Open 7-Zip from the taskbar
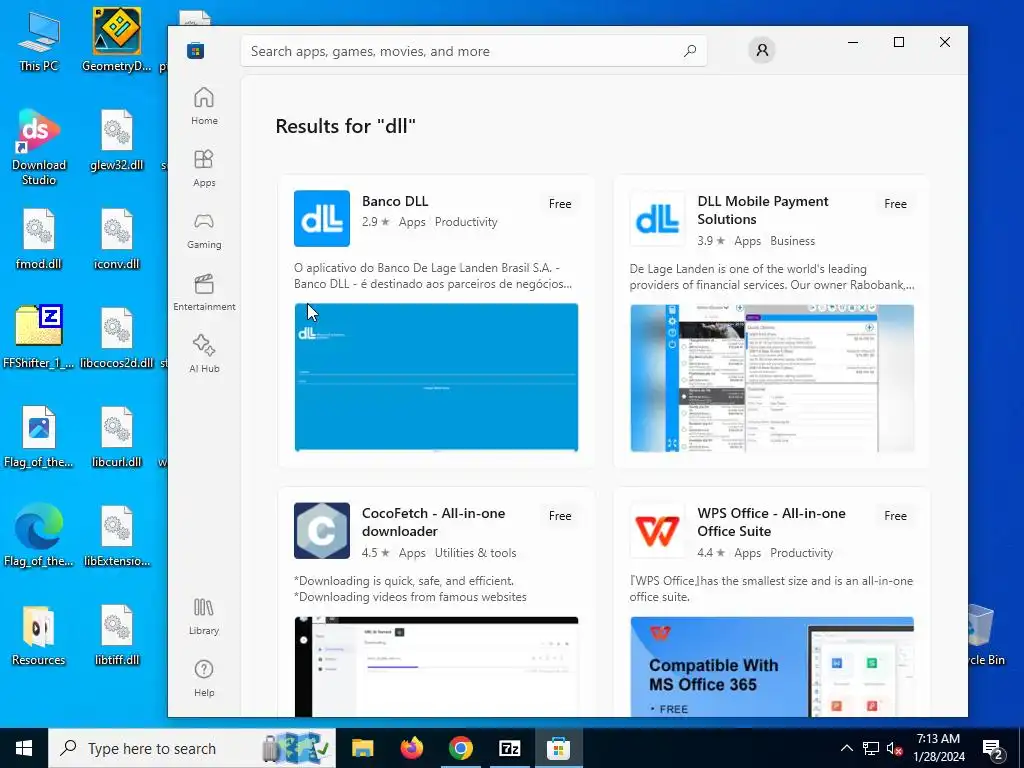 [509, 748]
